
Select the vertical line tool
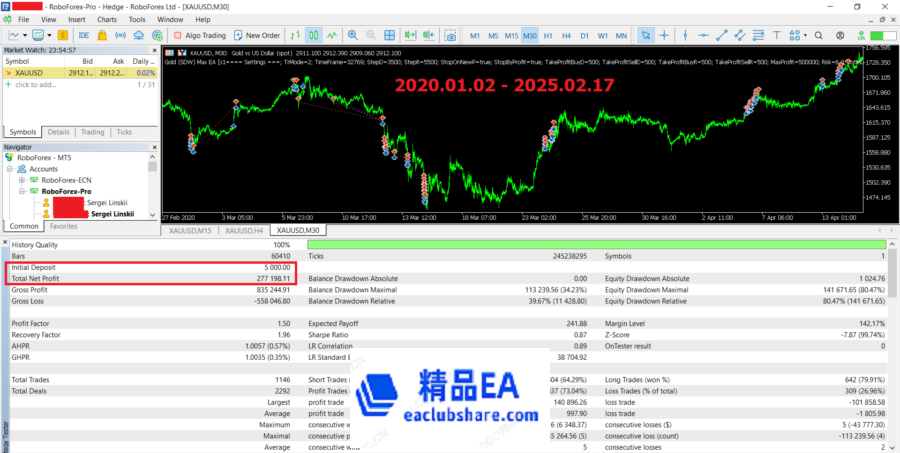(x=685, y=36)
